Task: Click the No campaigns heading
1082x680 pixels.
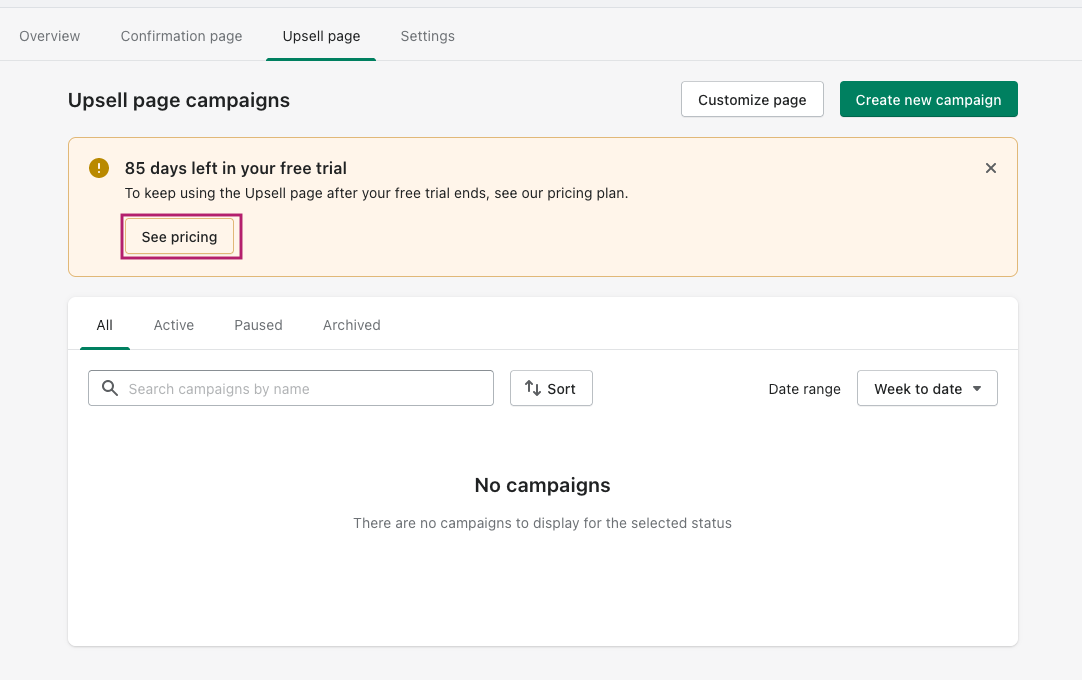Action: click(x=542, y=485)
